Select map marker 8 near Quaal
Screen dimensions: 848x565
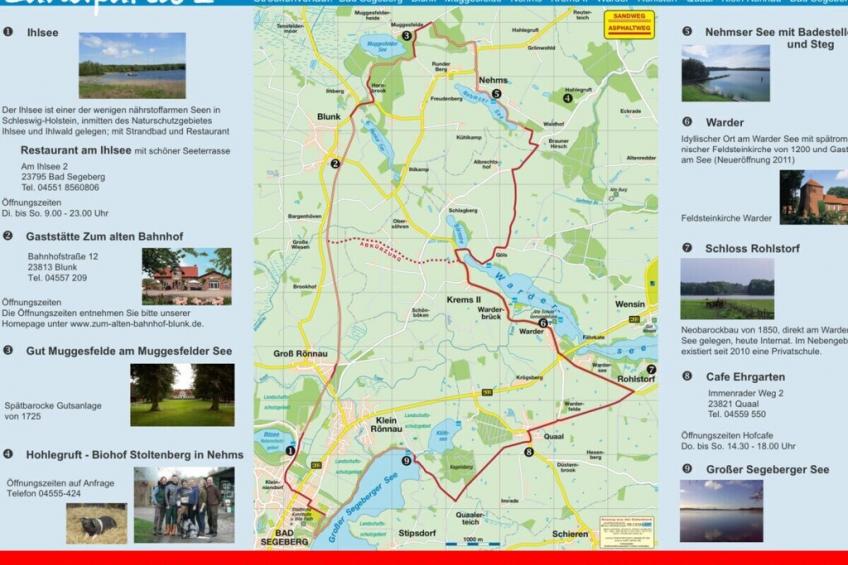[x=528, y=452]
